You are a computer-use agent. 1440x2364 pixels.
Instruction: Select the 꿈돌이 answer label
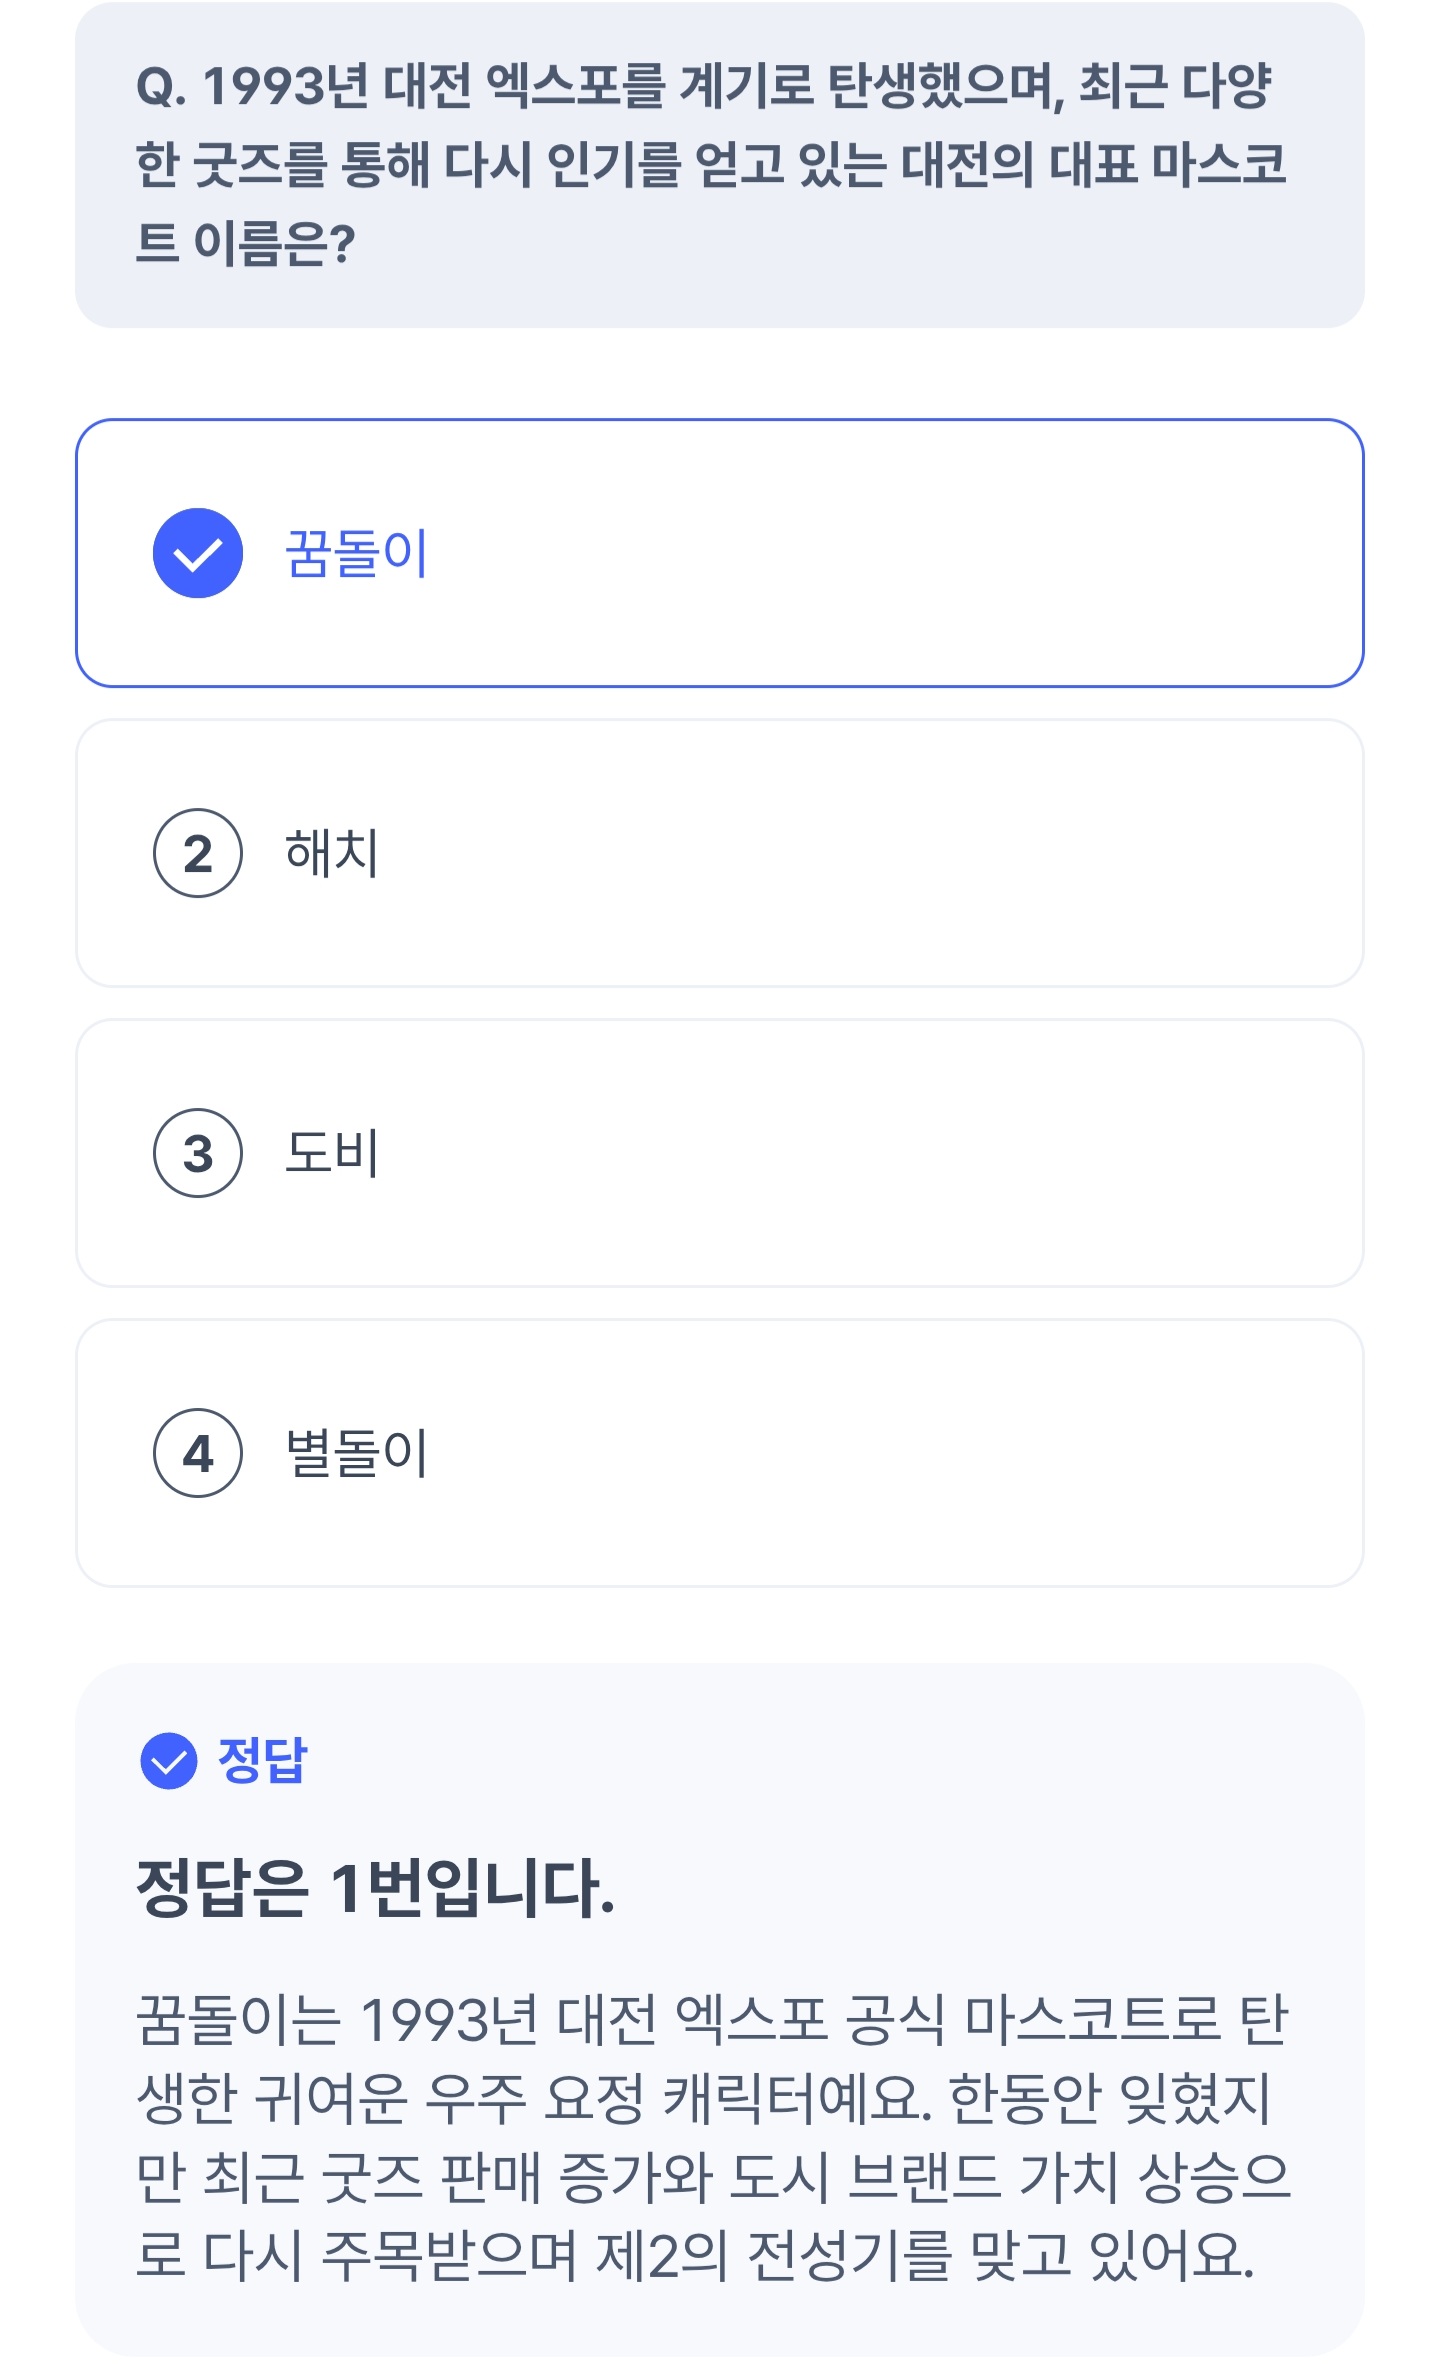356,553
